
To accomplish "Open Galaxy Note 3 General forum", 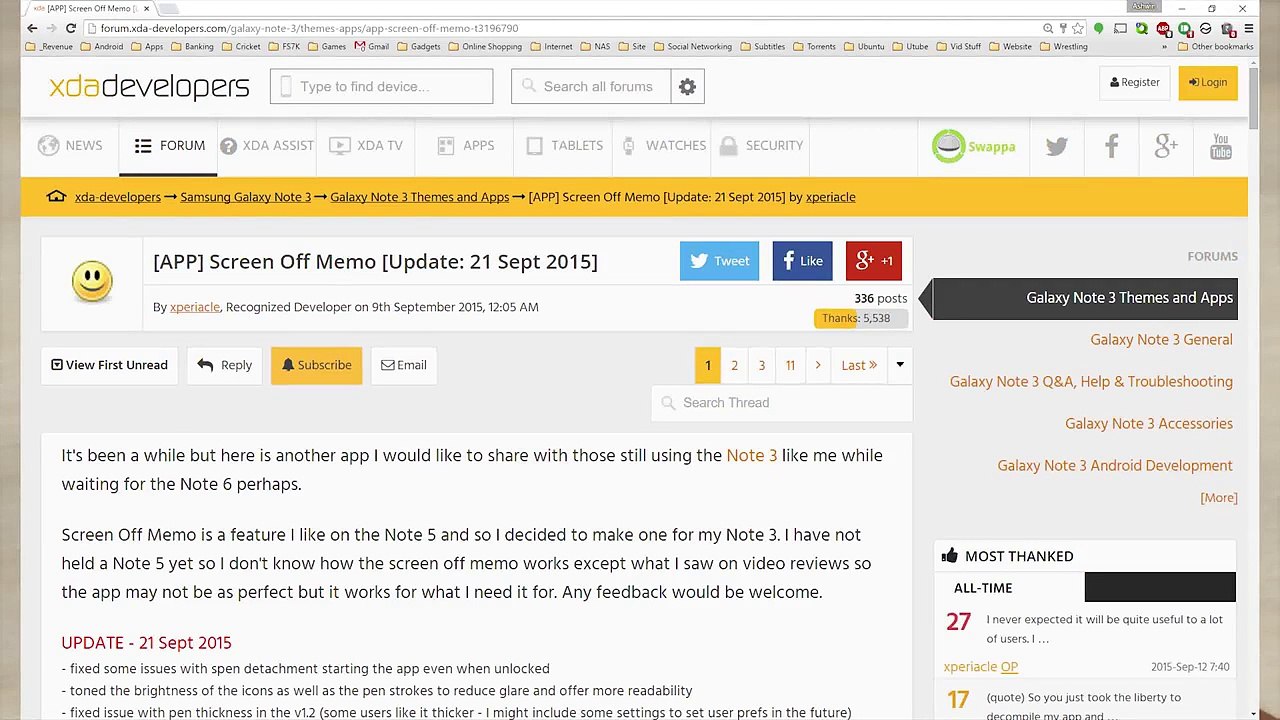I will click(x=1161, y=340).
